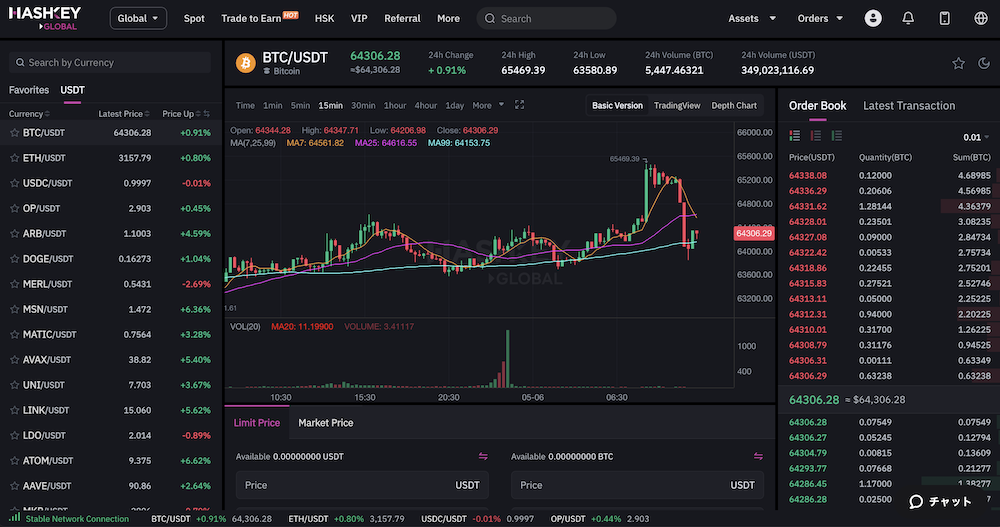
Task: Click the Search by Currency field
Action: point(110,62)
